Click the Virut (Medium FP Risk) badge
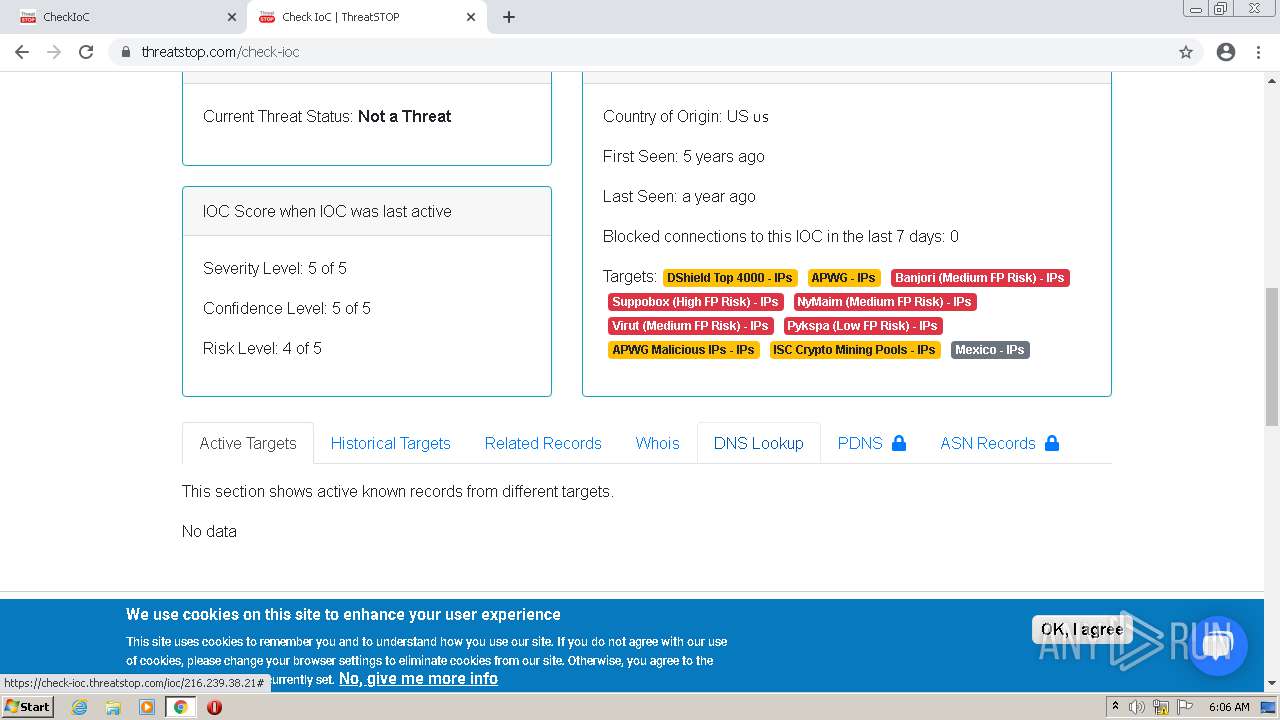 pyautogui.click(x=690, y=326)
